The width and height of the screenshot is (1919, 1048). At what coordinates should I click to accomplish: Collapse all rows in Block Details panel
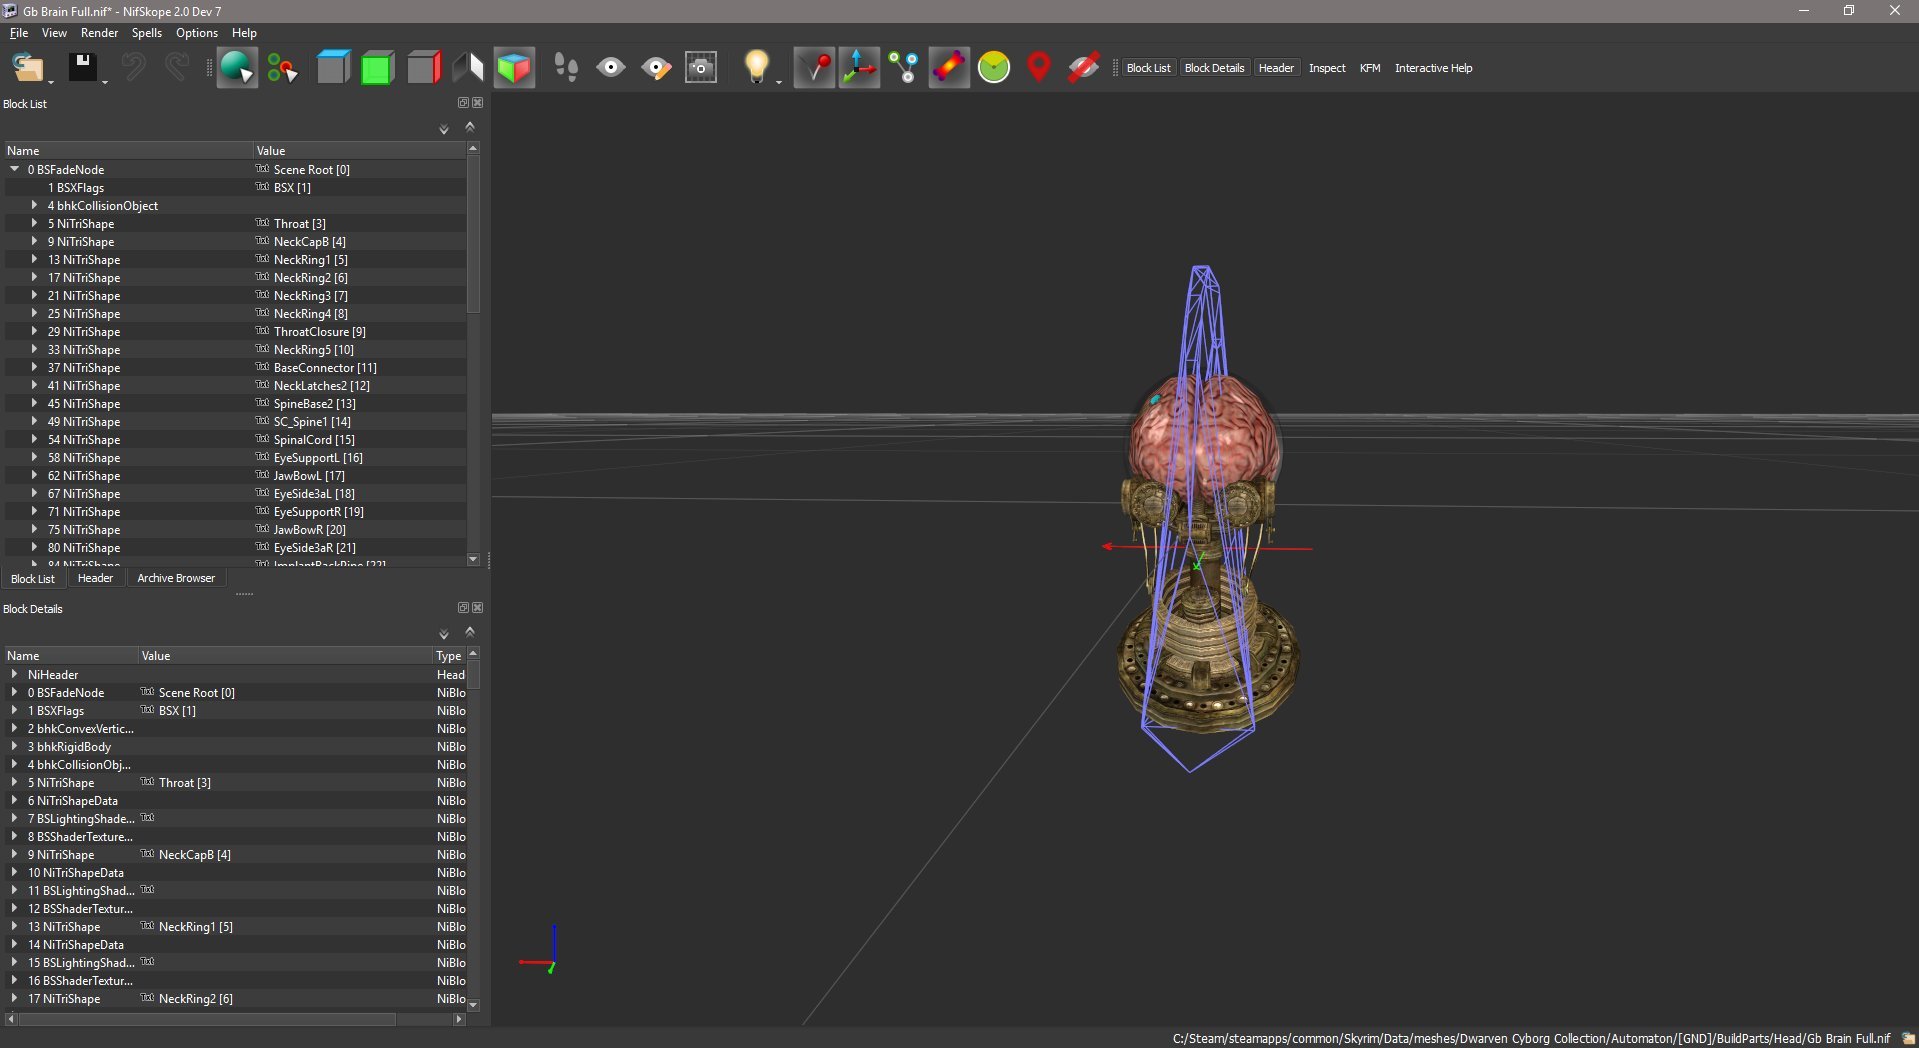(x=470, y=632)
